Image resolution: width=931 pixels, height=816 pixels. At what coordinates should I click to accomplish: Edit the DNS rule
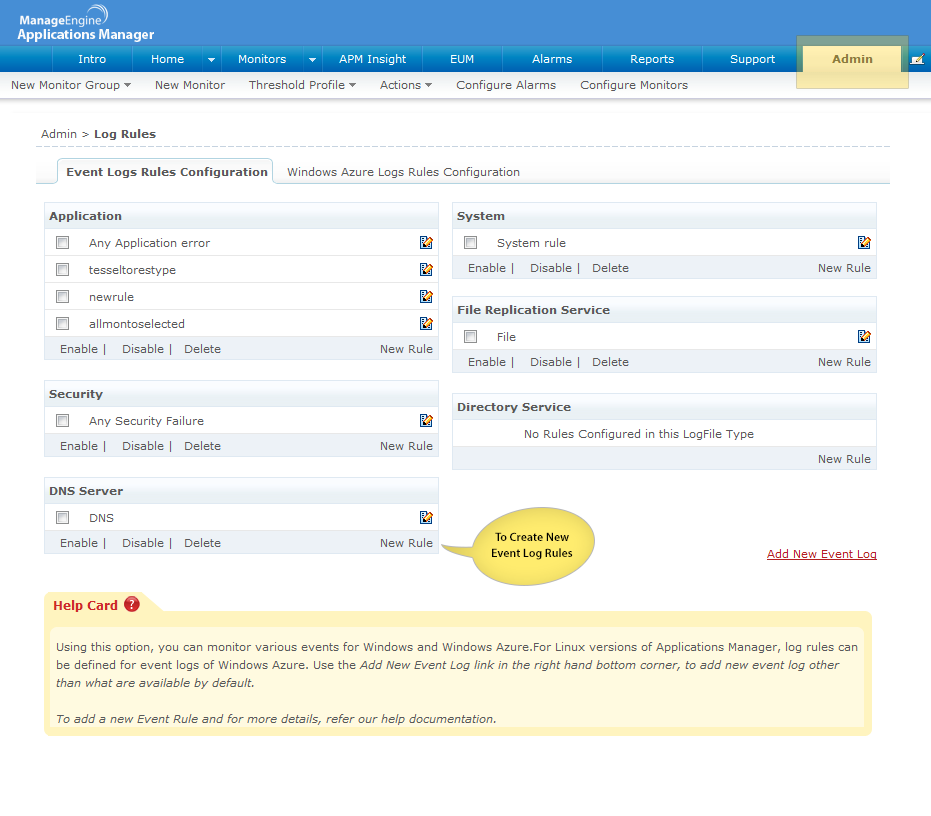[x=426, y=517]
